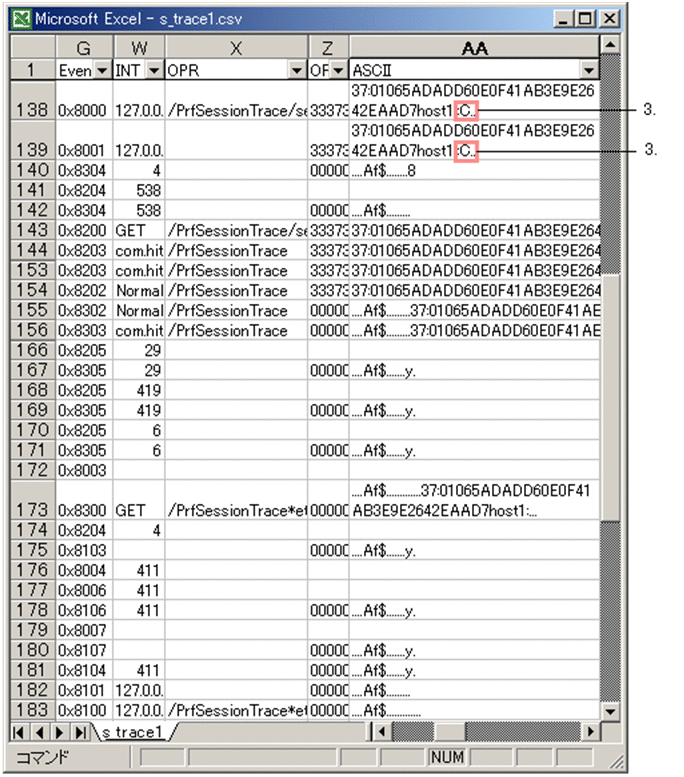Click the vertical scrollbar down arrow
684x777 pixels.
[x=609, y=711]
